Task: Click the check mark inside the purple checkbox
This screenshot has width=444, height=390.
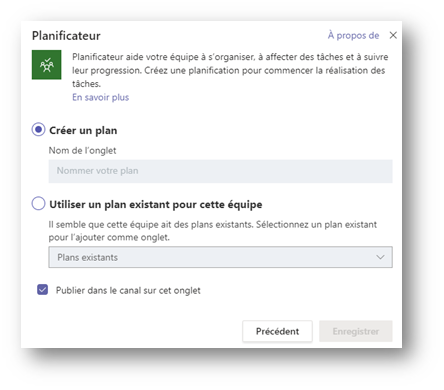Action: point(42,290)
